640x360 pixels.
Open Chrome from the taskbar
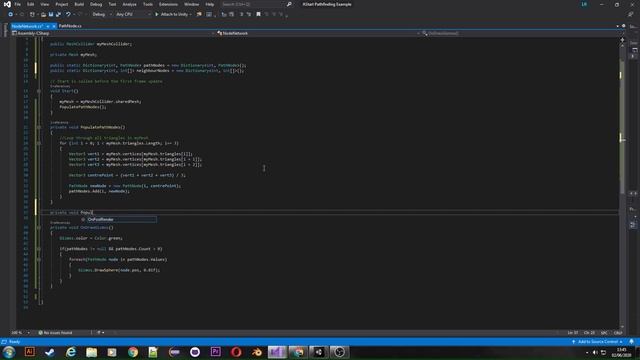(133, 352)
